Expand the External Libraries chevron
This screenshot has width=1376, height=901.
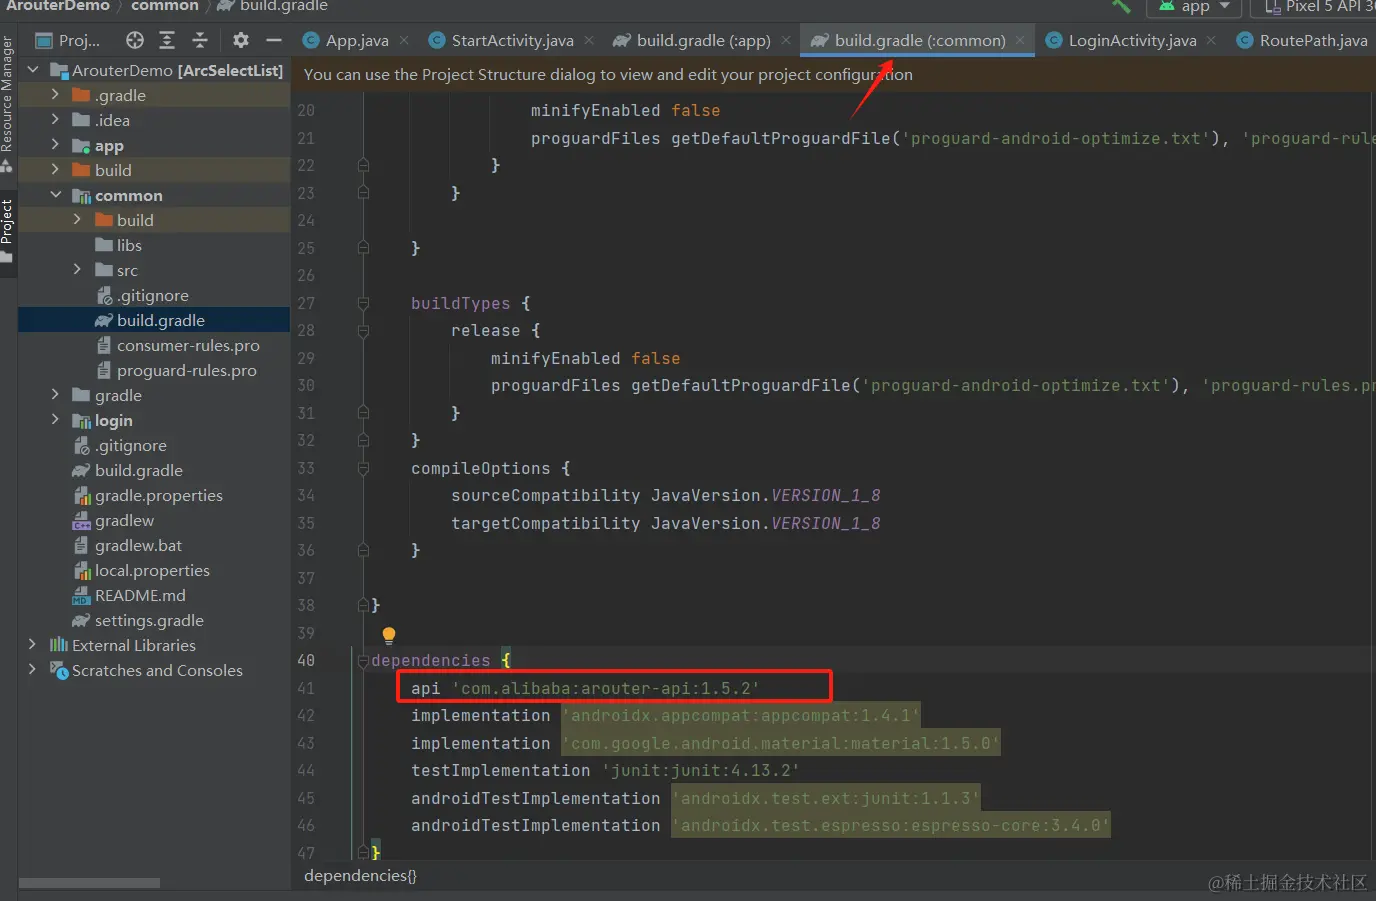pyautogui.click(x=33, y=645)
